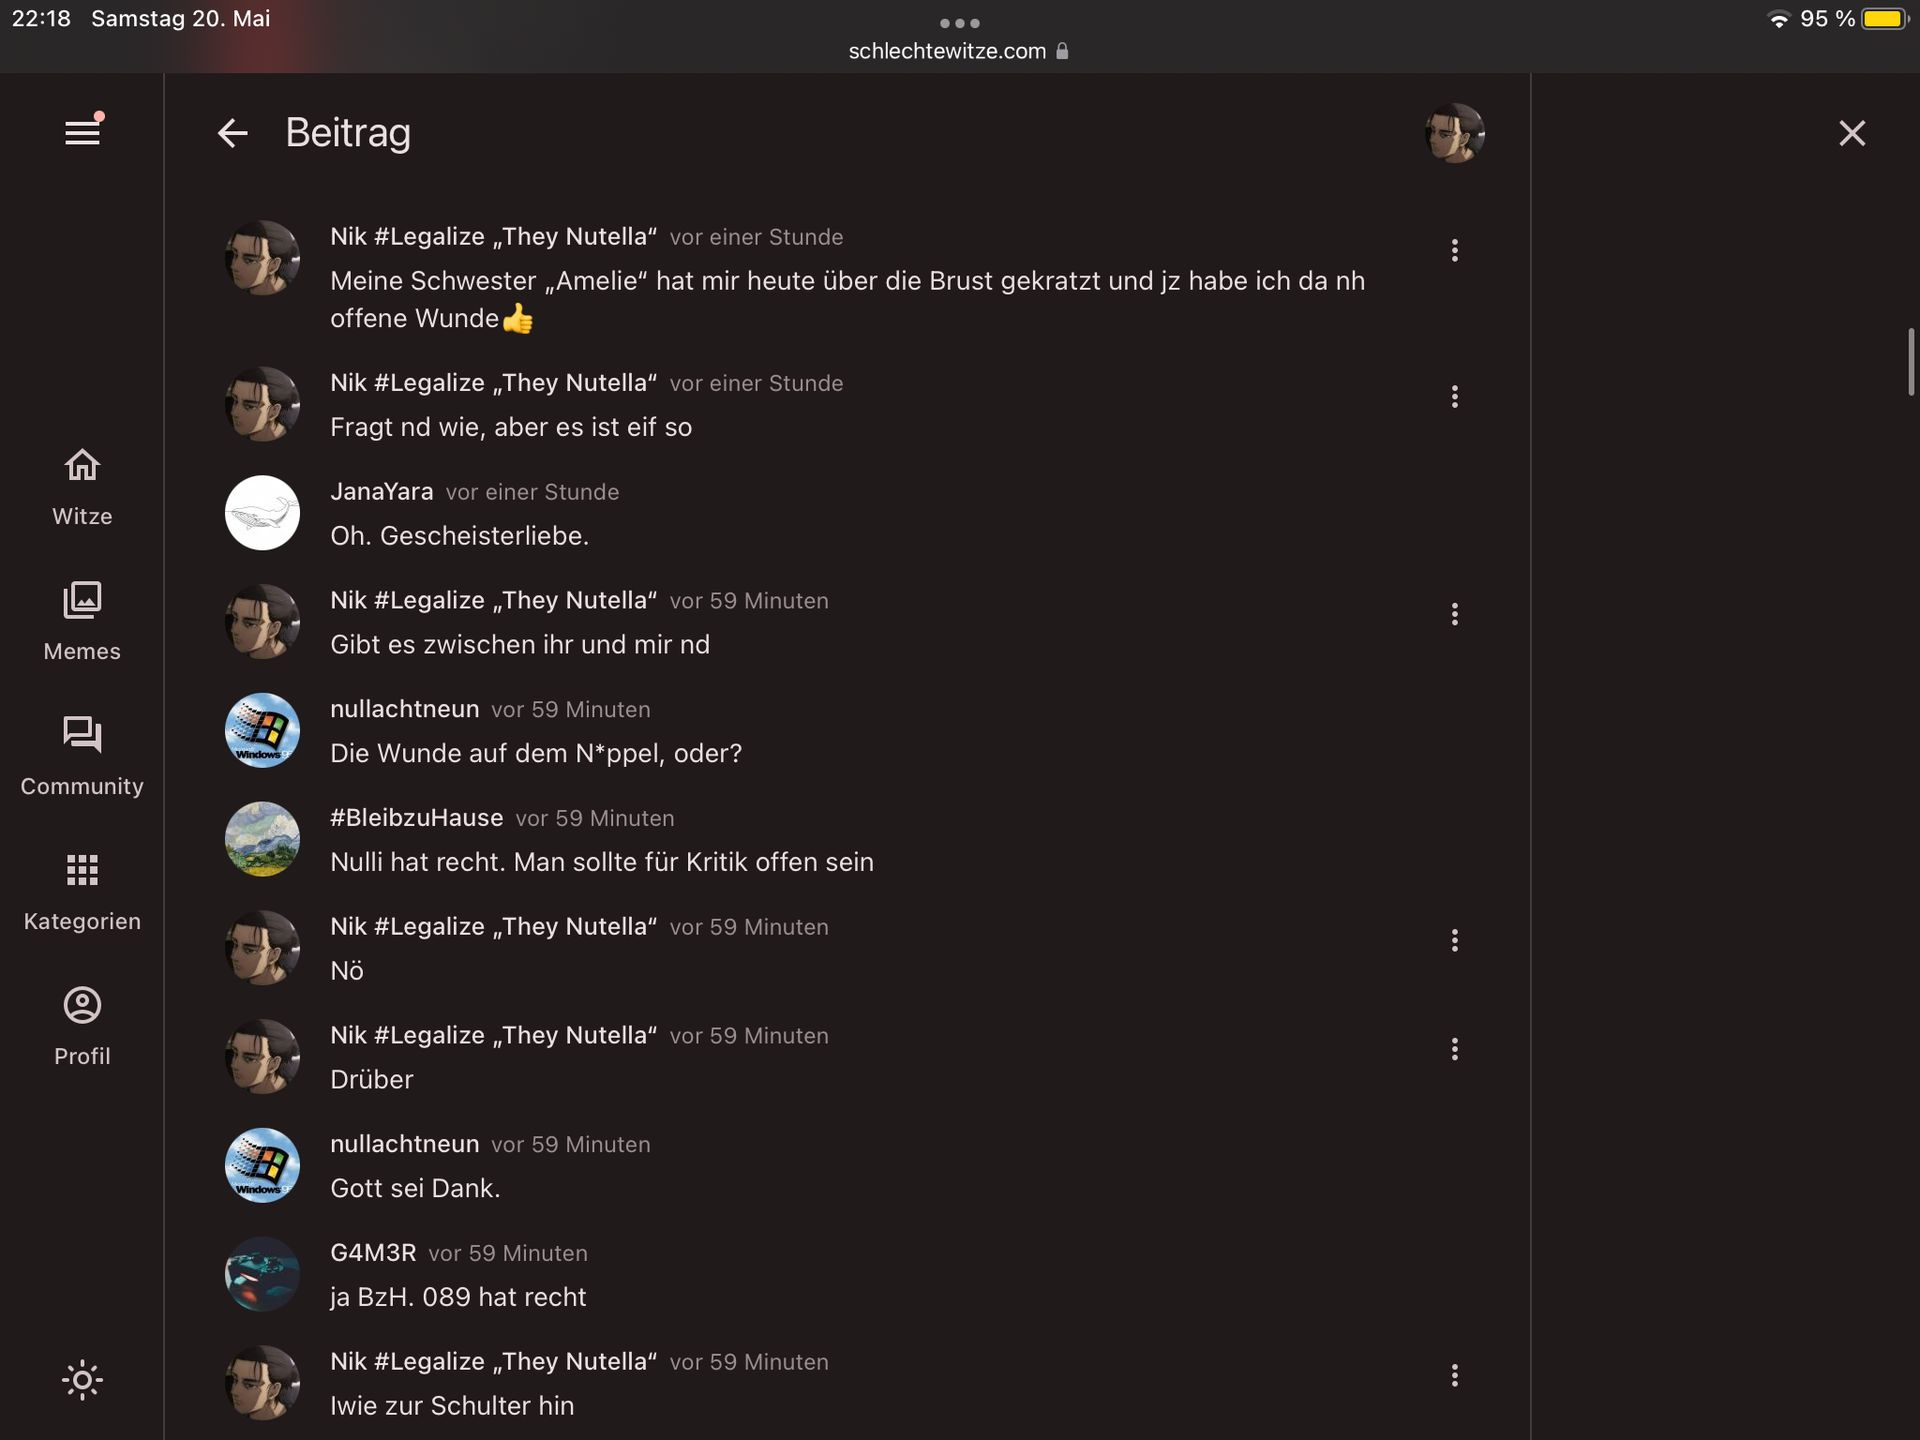The image size is (1920, 1440).
Task: Open options for 'Gibt es zwischen' comment
Action: pos(1454,614)
